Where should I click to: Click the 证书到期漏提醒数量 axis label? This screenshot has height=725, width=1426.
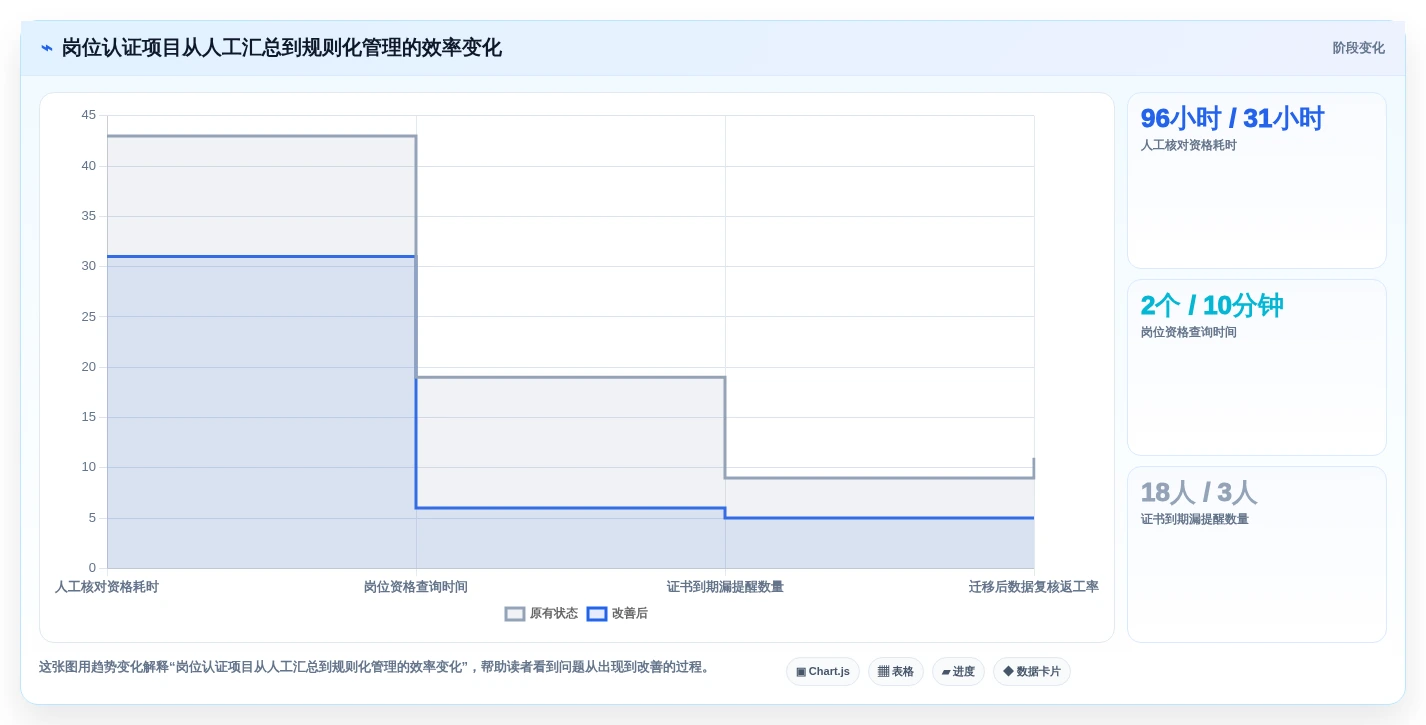(x=725, y=587)
